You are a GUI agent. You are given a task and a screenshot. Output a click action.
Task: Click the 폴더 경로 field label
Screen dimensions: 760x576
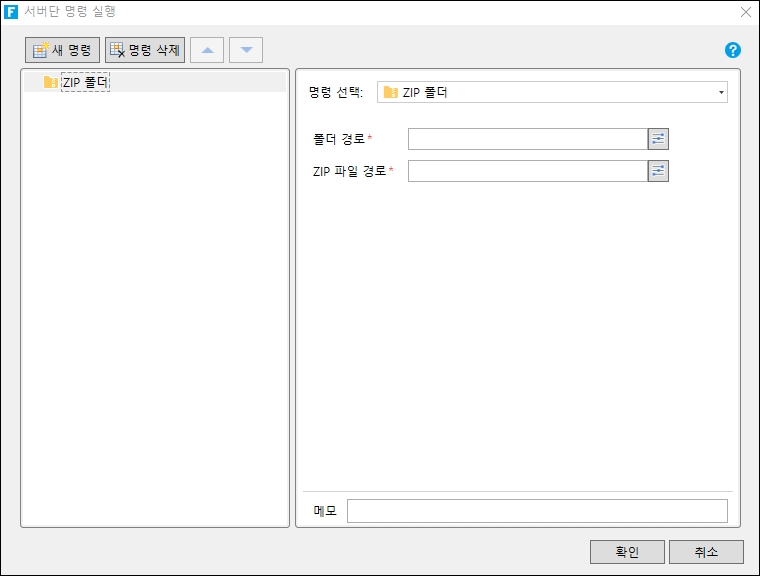[x=339, y=139]
